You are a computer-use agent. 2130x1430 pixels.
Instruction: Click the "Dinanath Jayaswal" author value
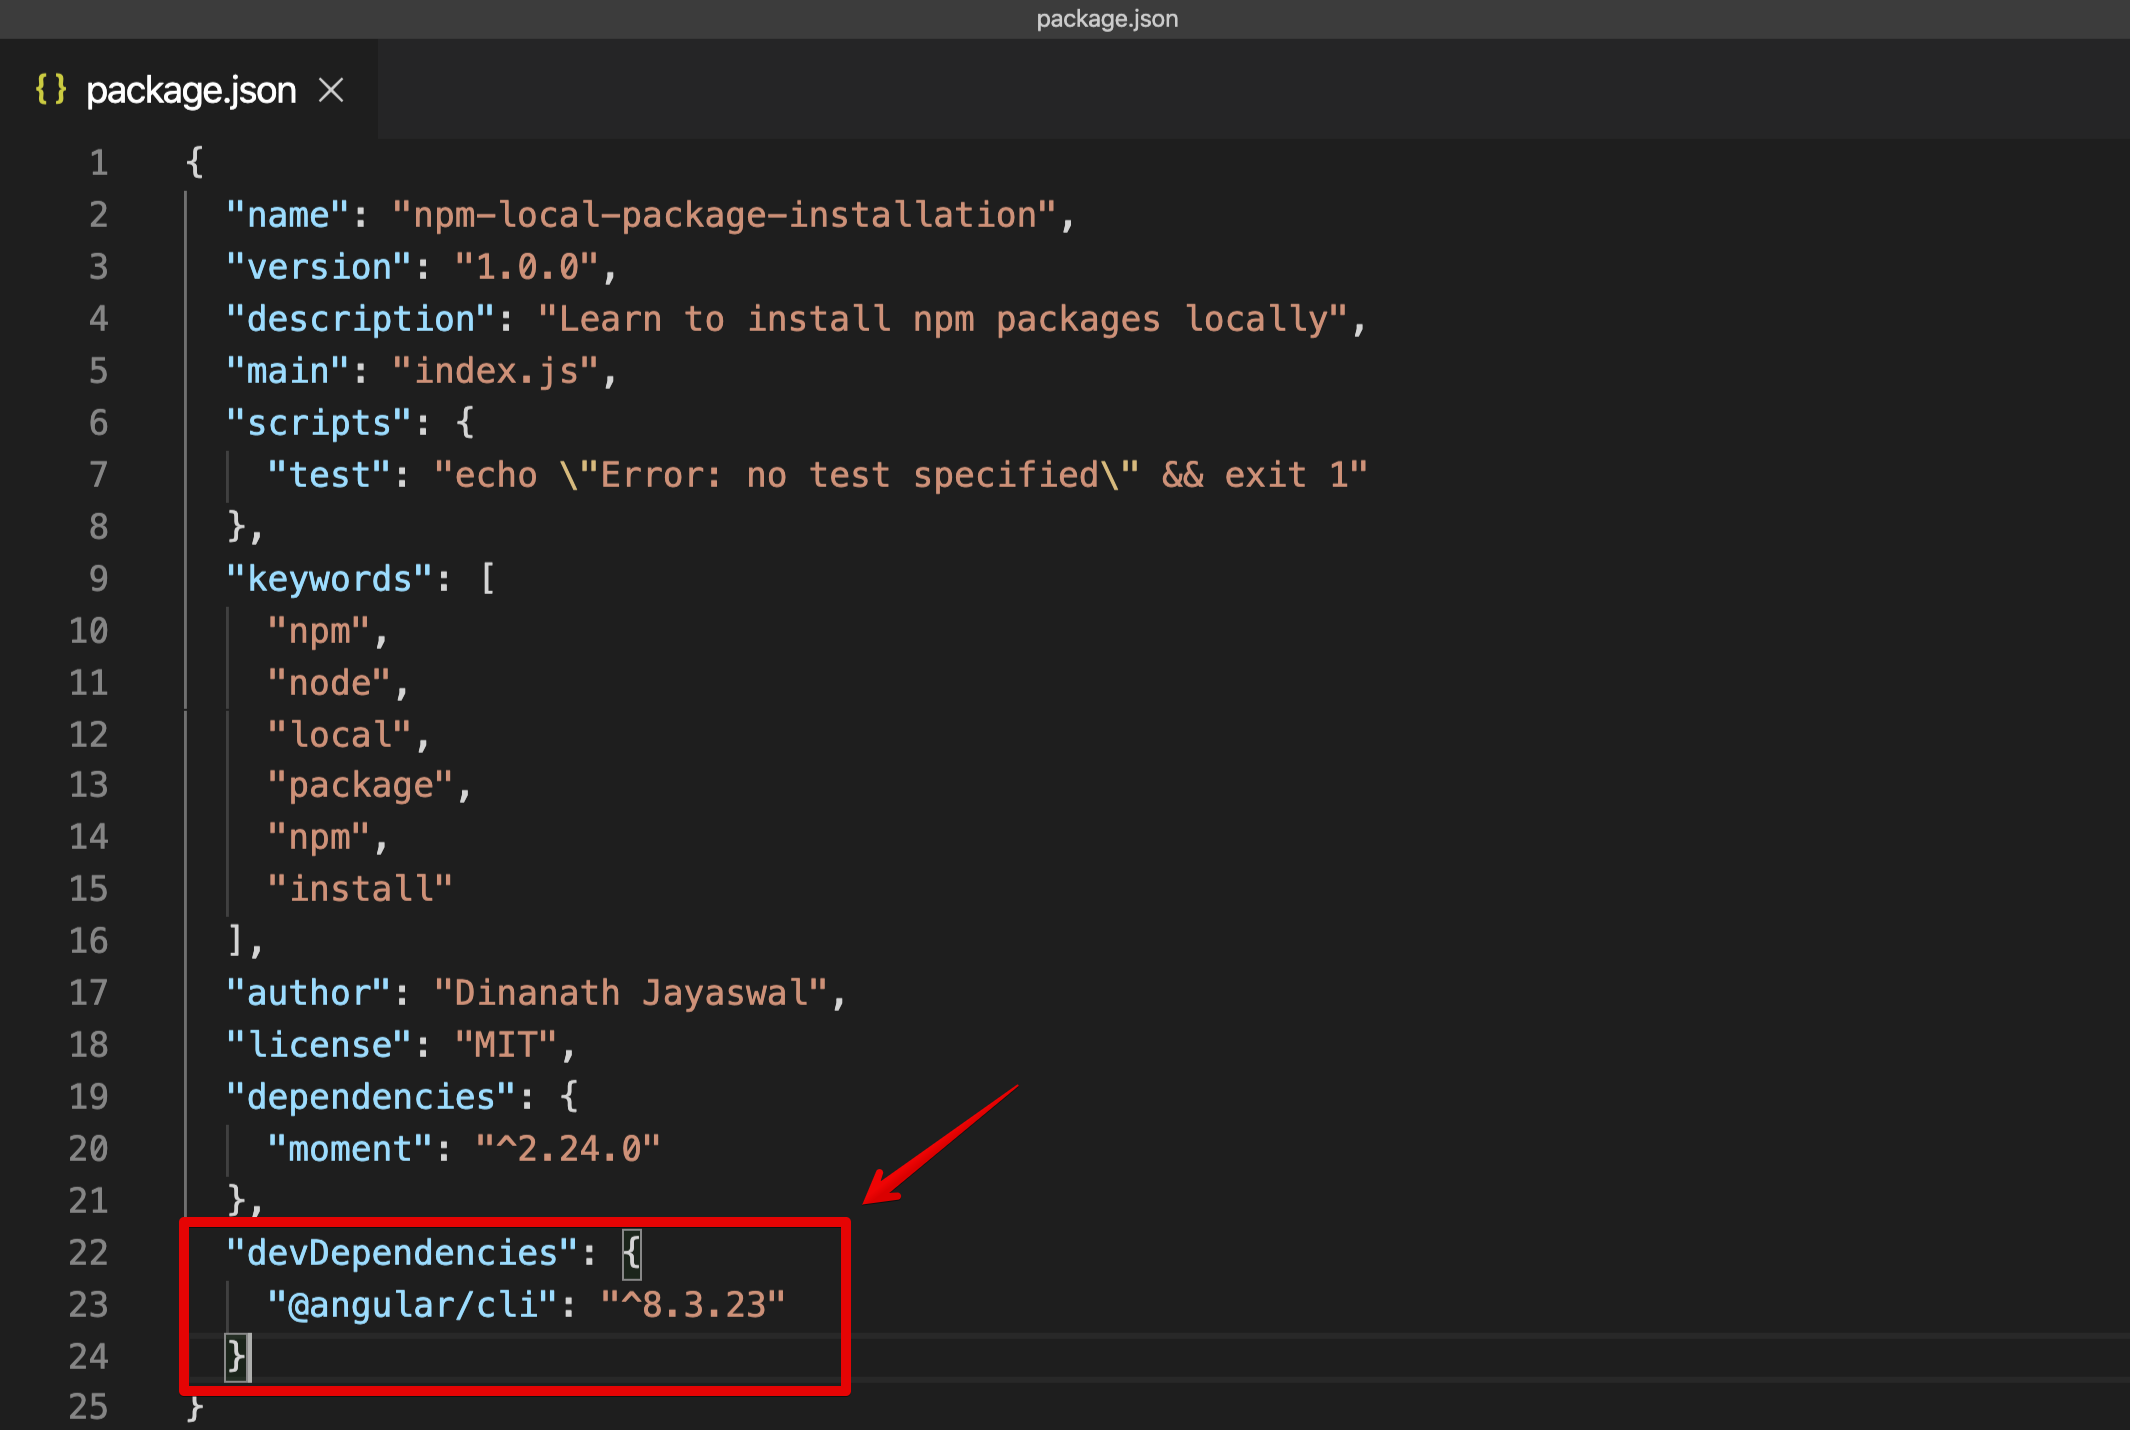[x=631, y=994]
